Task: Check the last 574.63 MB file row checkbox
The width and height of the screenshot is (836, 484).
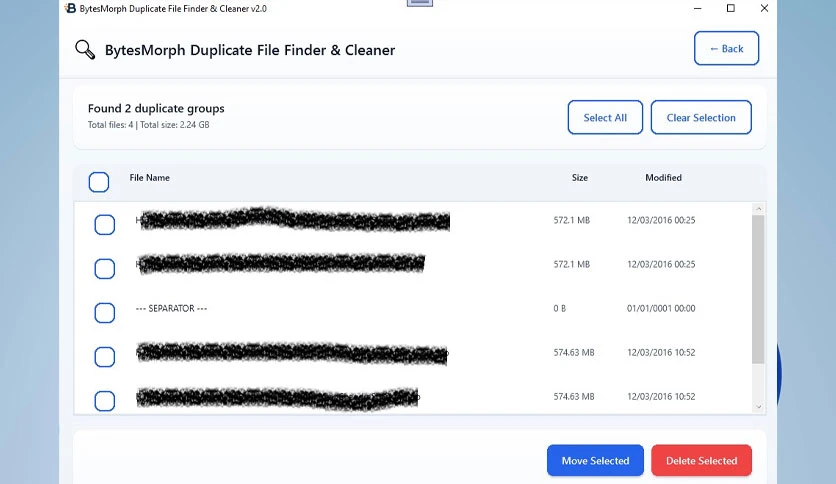Action: point(104,401)
